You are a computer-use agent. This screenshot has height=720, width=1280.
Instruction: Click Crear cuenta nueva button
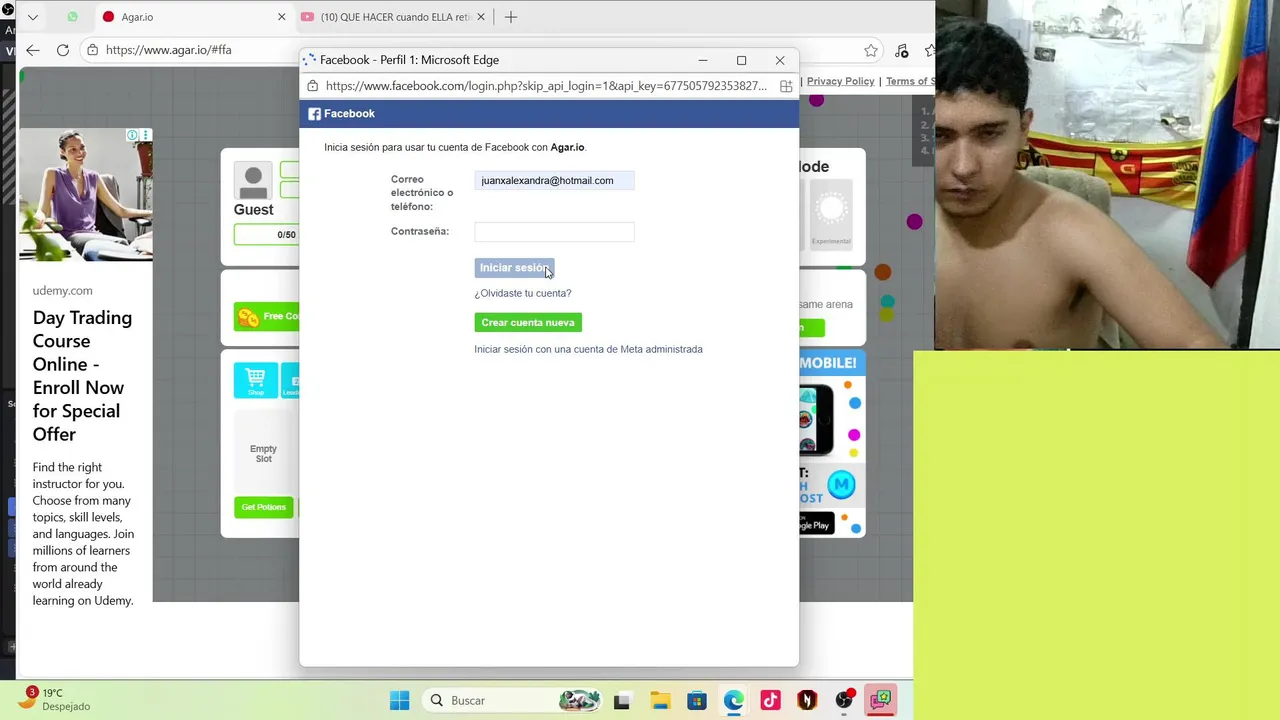[528, 322]
